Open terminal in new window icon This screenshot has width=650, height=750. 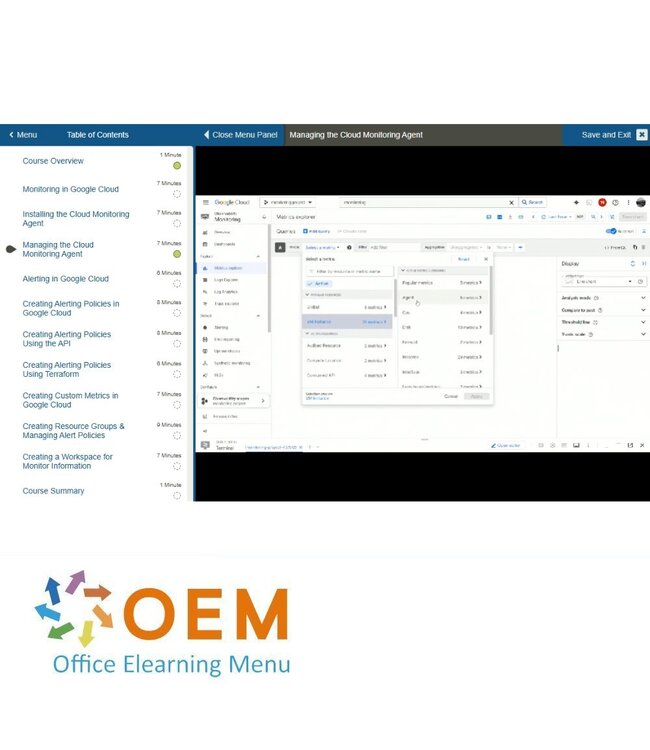(630, 445)
